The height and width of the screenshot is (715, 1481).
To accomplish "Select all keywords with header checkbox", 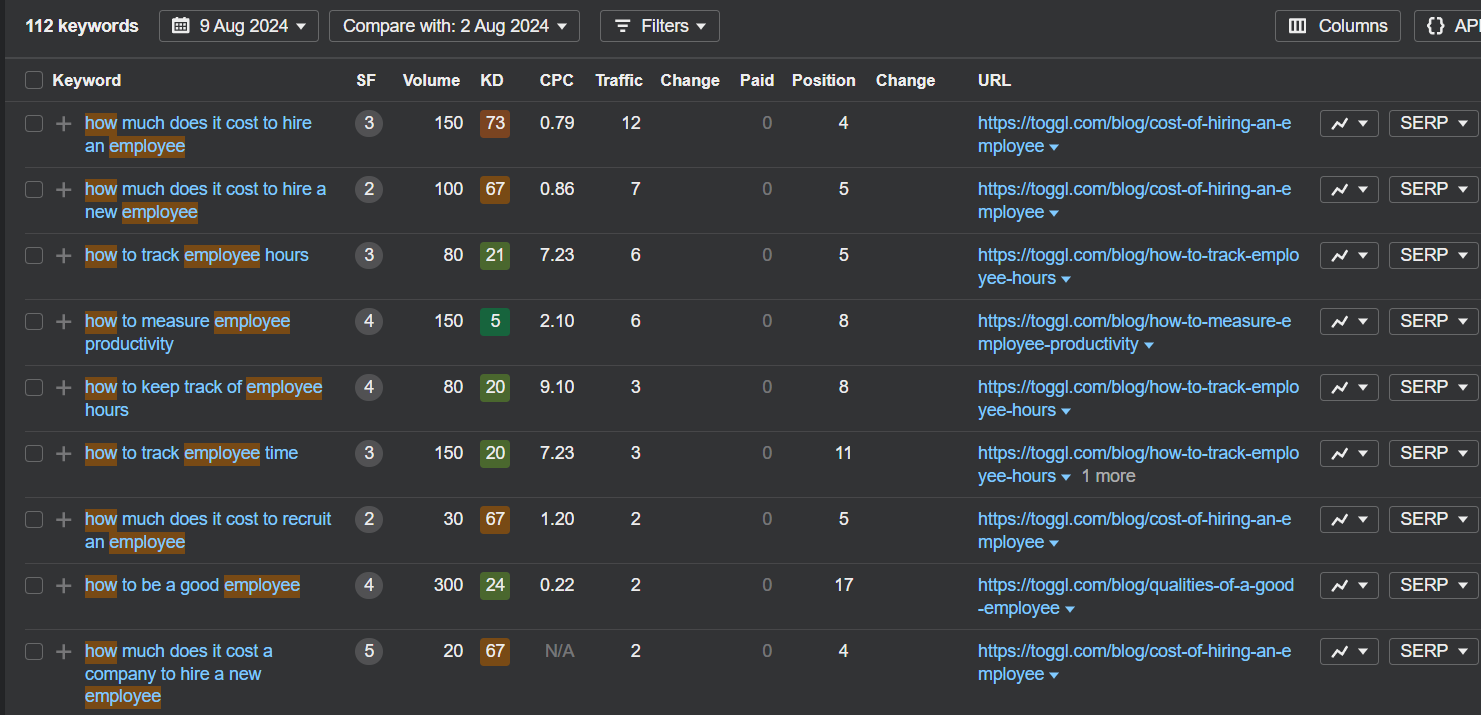I will (x=34, y=80).
